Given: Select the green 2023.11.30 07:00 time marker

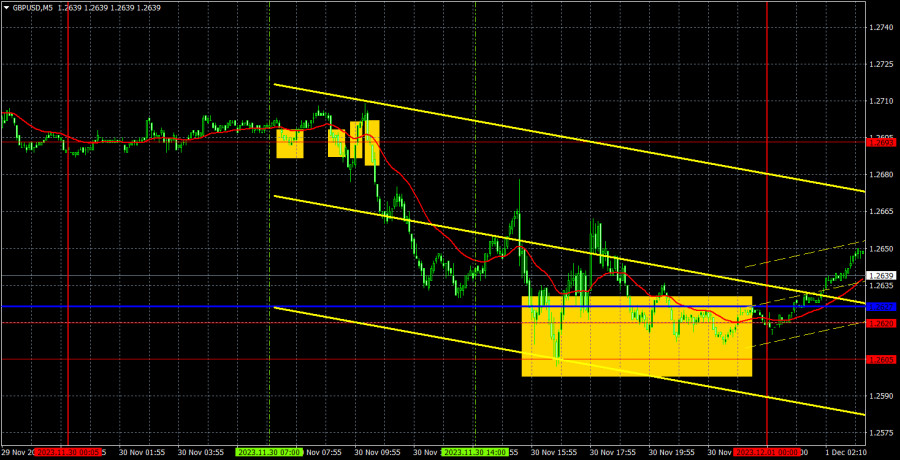Looking at the screenshot, I should tap(269, 453).
